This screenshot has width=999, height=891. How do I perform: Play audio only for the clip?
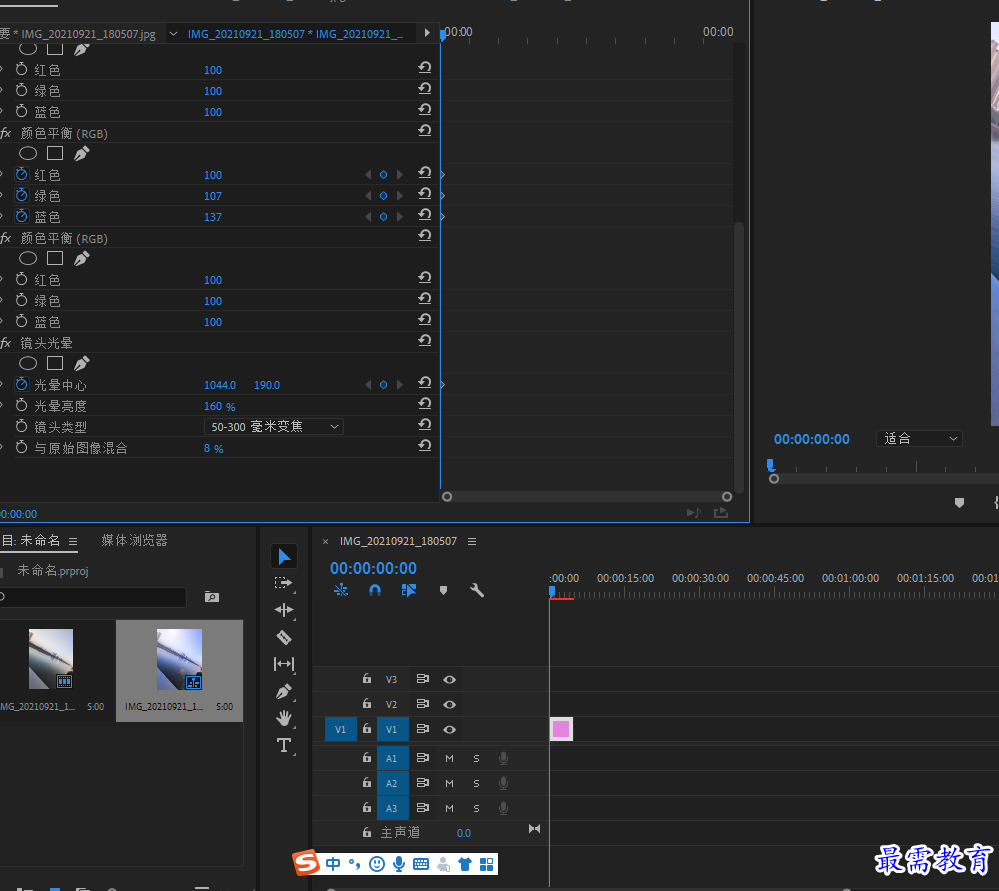pos(694,513)
